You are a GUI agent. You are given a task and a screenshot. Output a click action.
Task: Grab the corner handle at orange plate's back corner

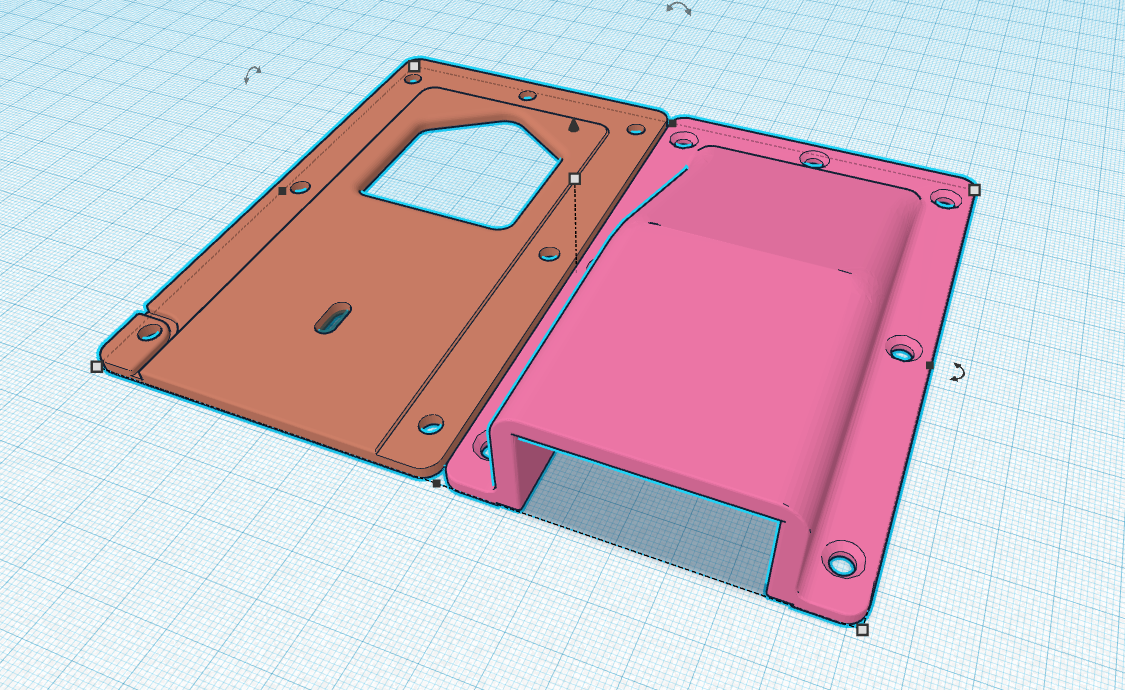[414, 66]
